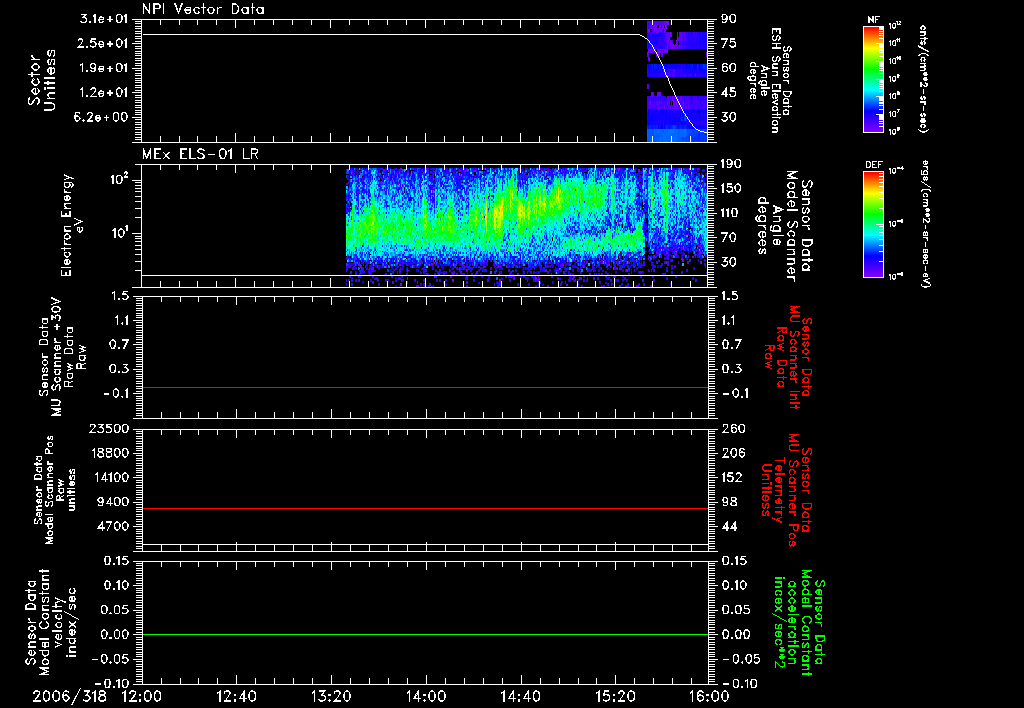Click the "4700" scanner position tick label

114,526
